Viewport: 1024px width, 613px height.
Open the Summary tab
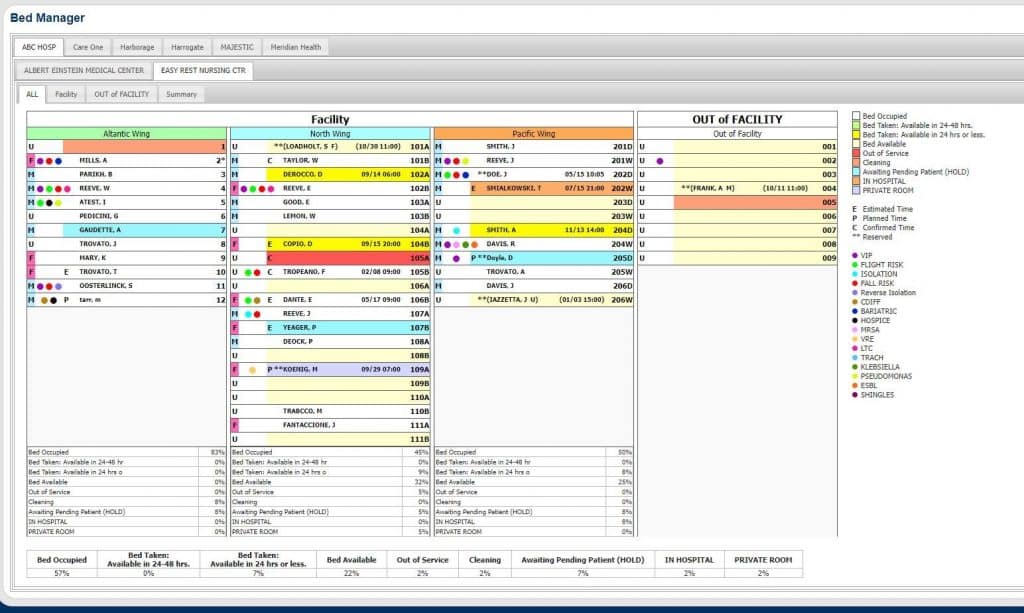tap(181, 94)
